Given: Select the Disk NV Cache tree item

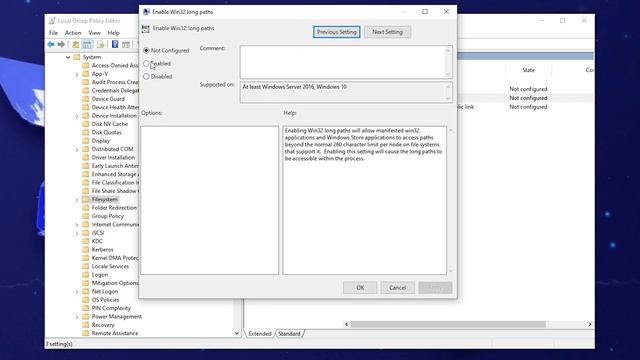Looking at the screenshot, I should [x=109, y=124].
